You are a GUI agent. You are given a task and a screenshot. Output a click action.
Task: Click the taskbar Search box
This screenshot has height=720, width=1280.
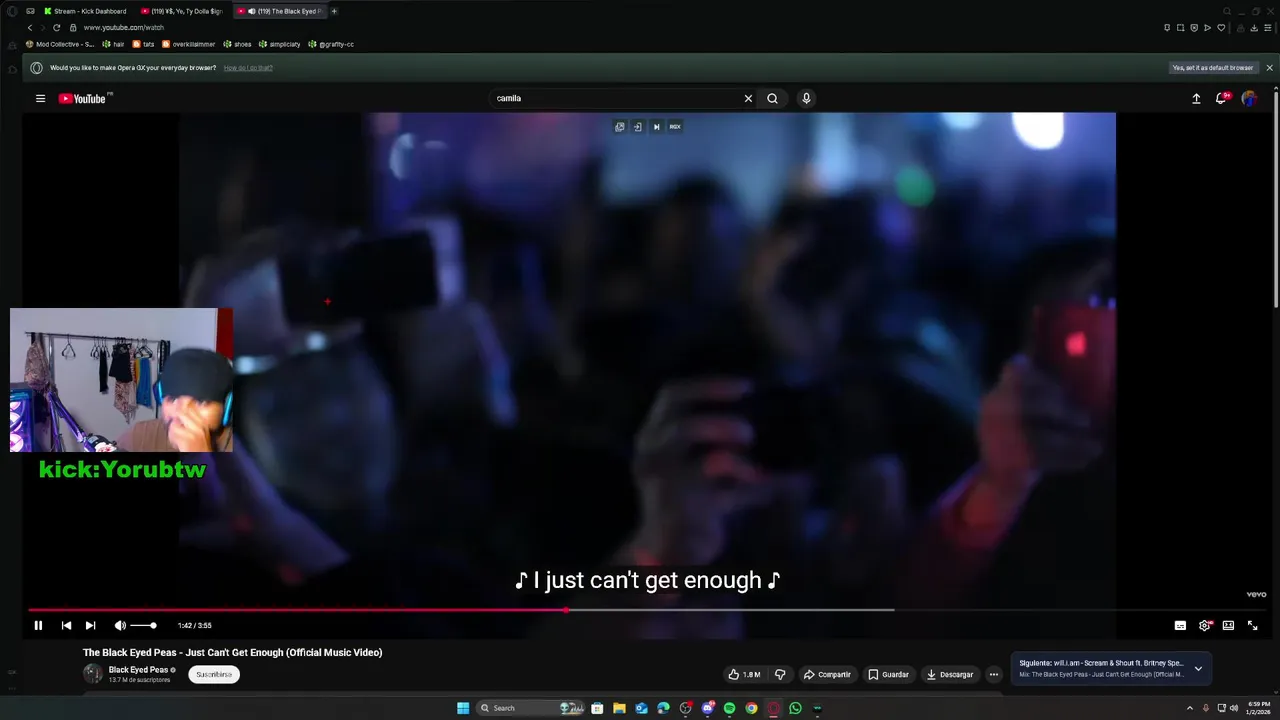click(530, 708)
